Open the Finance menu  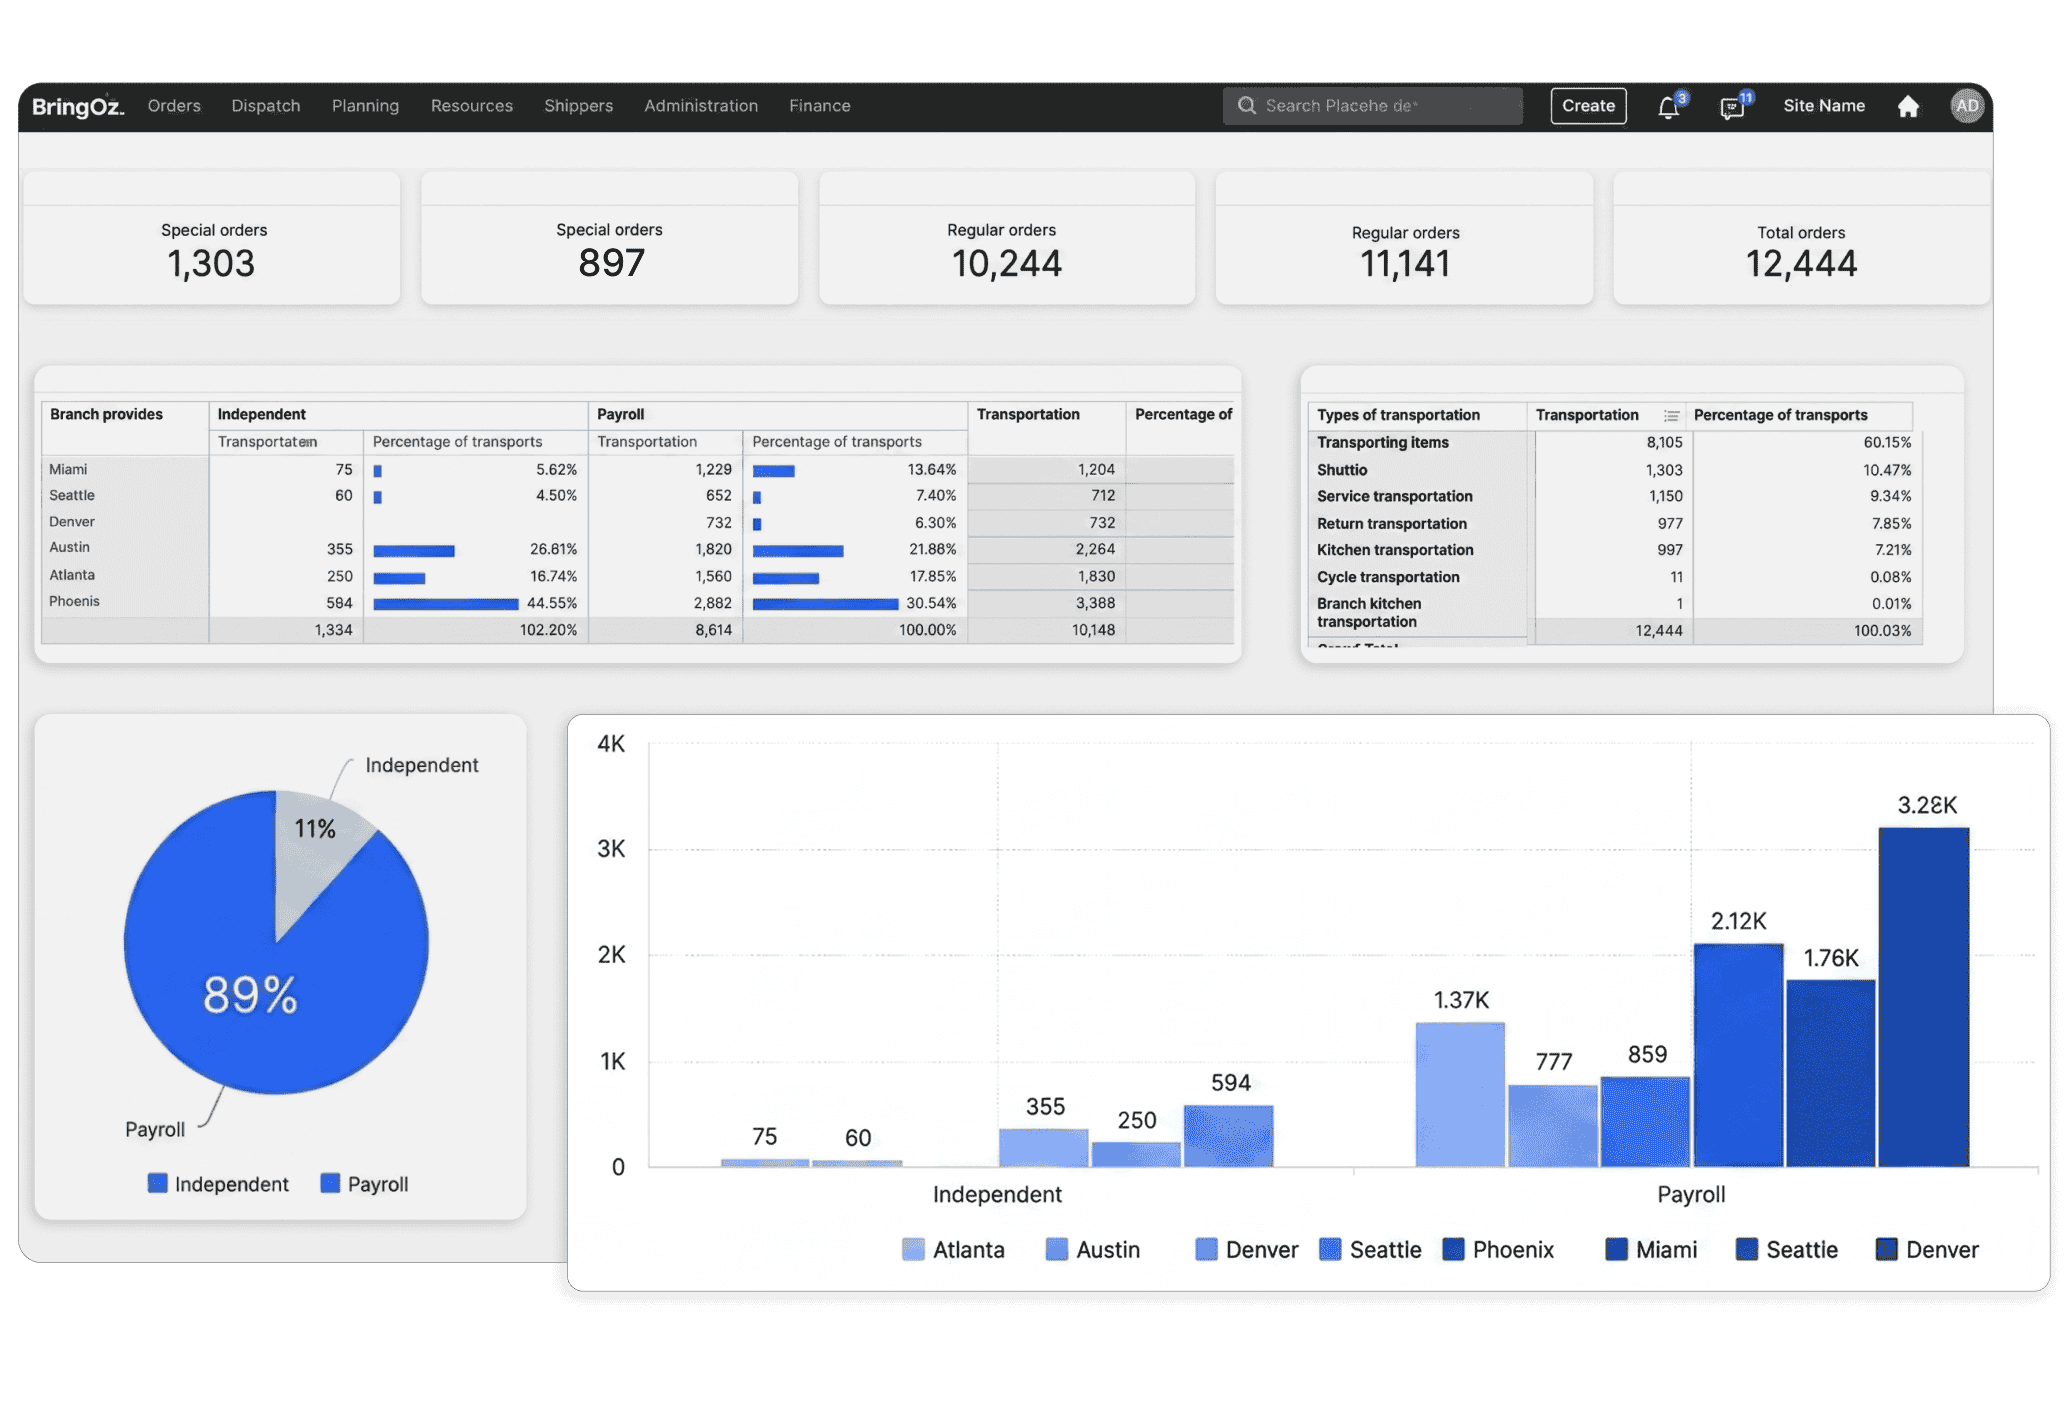click(x=819, y=106)
